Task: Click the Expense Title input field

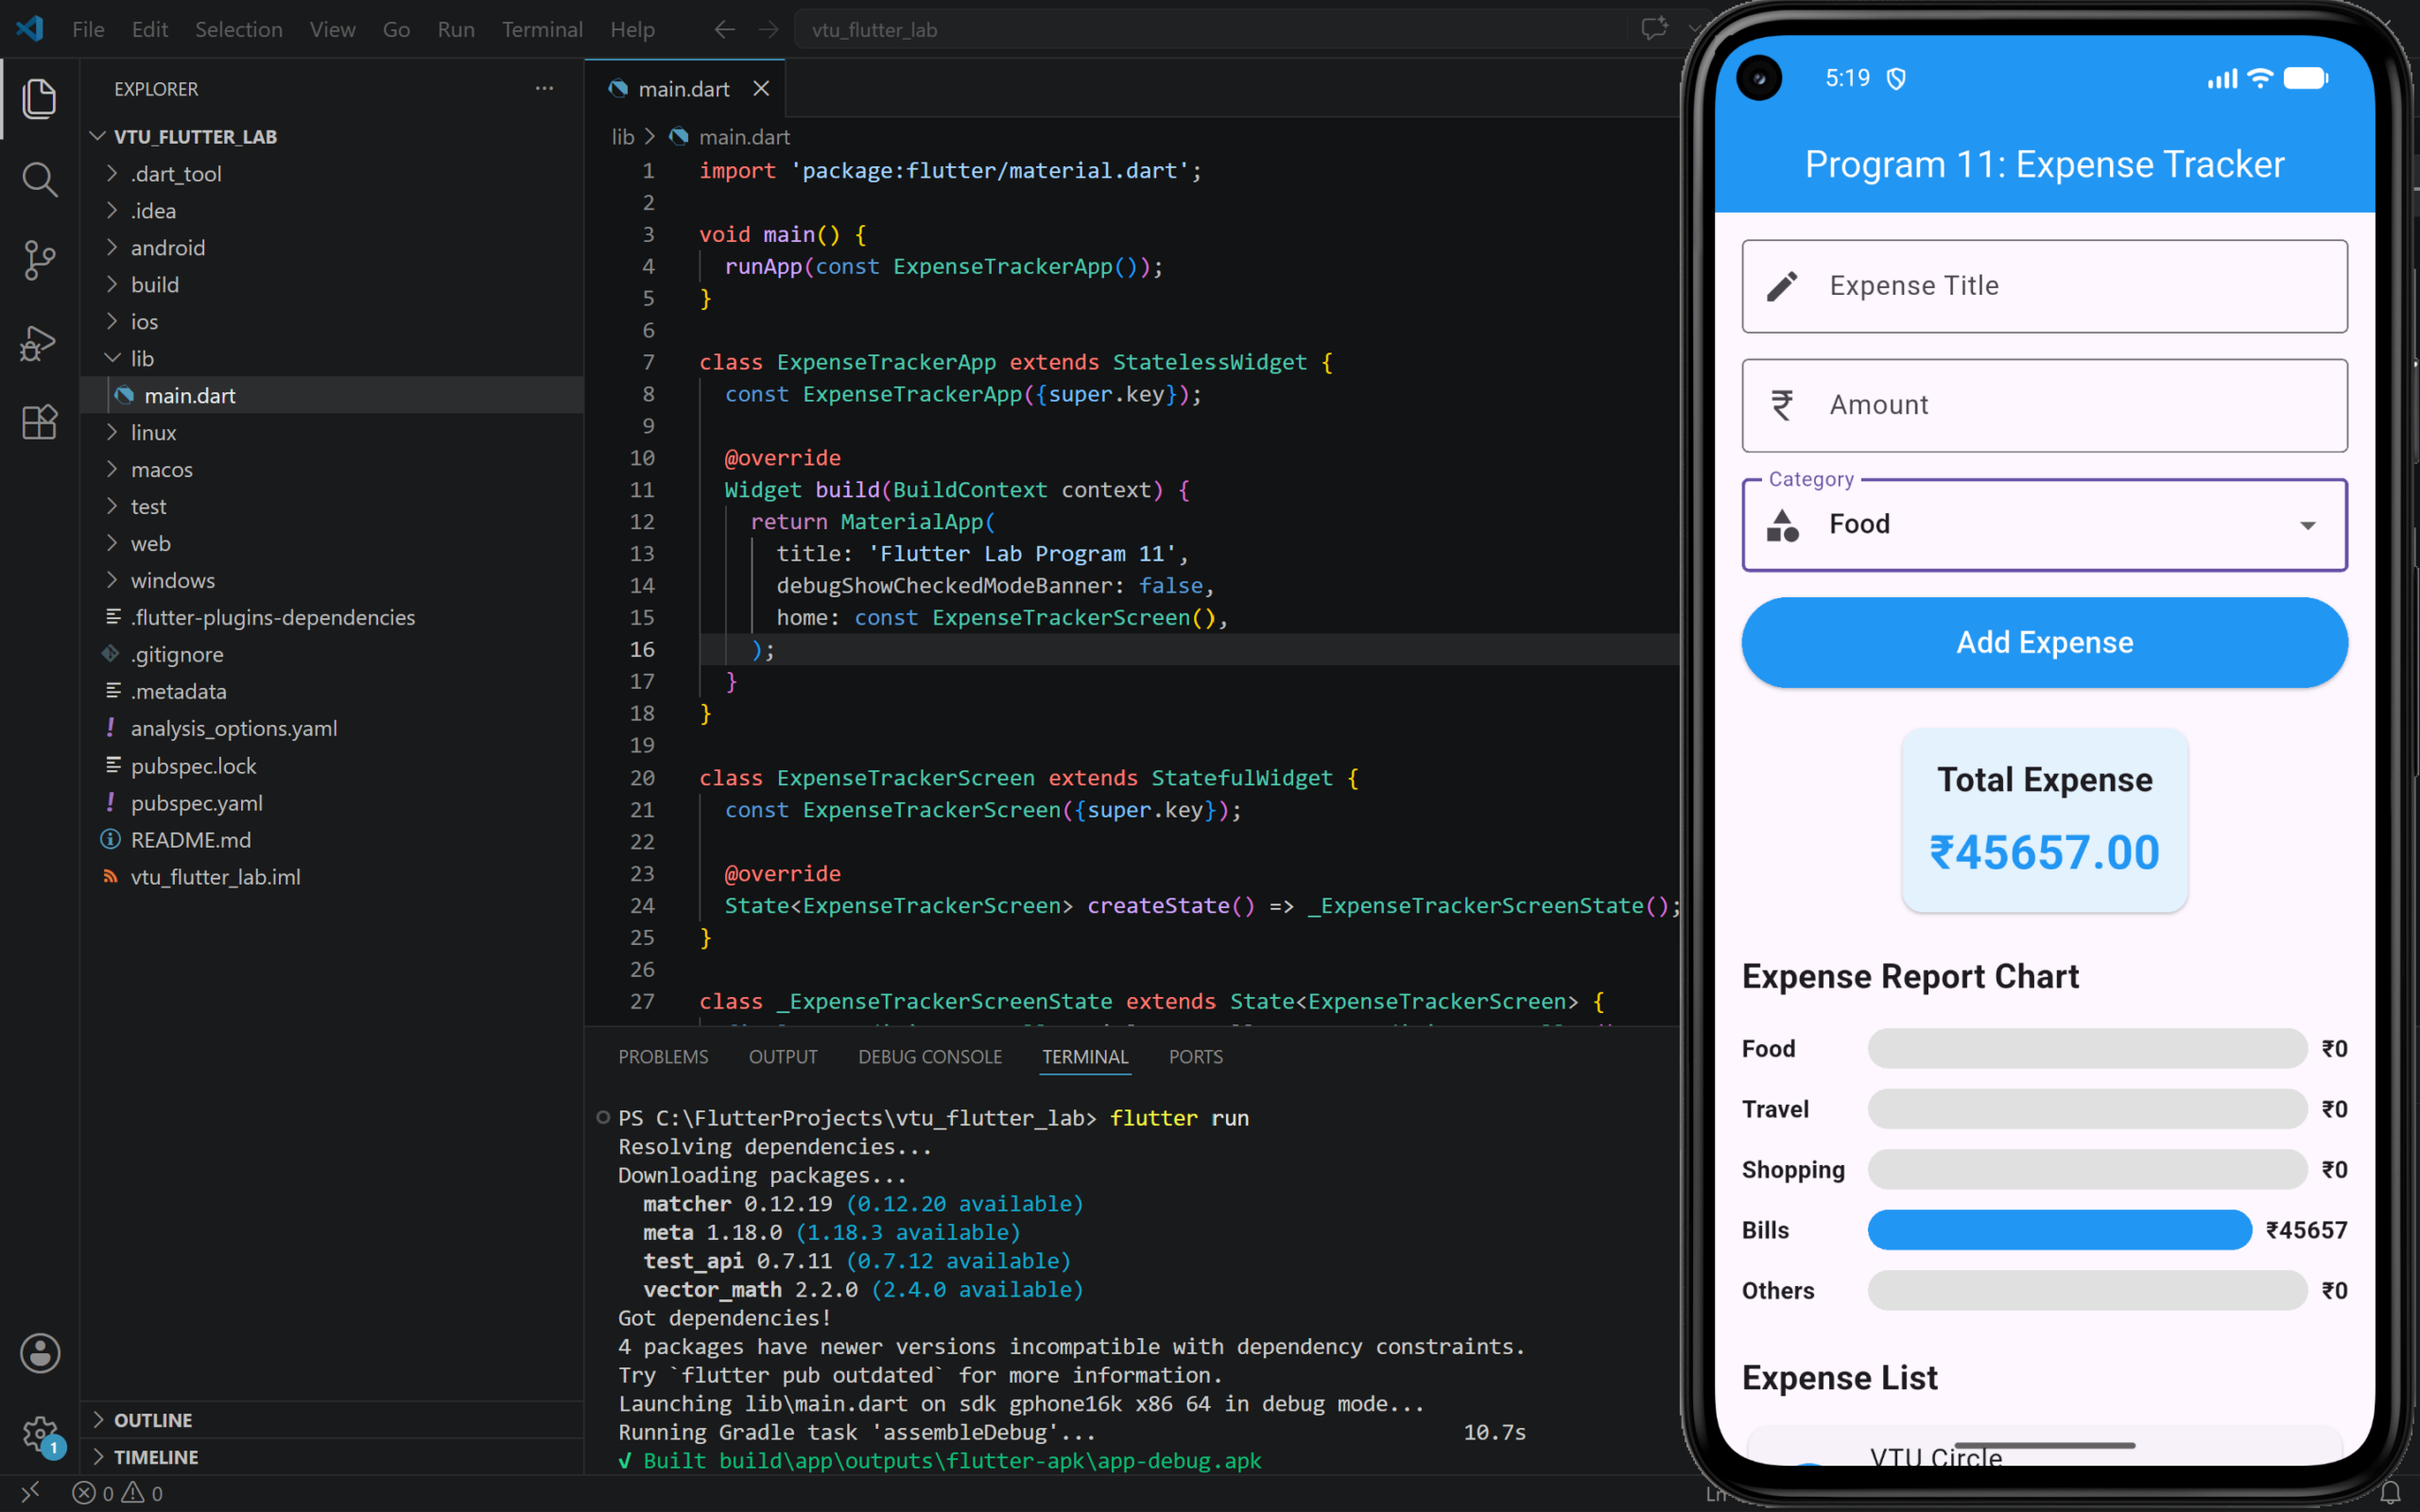Action: coord(2045,286)
